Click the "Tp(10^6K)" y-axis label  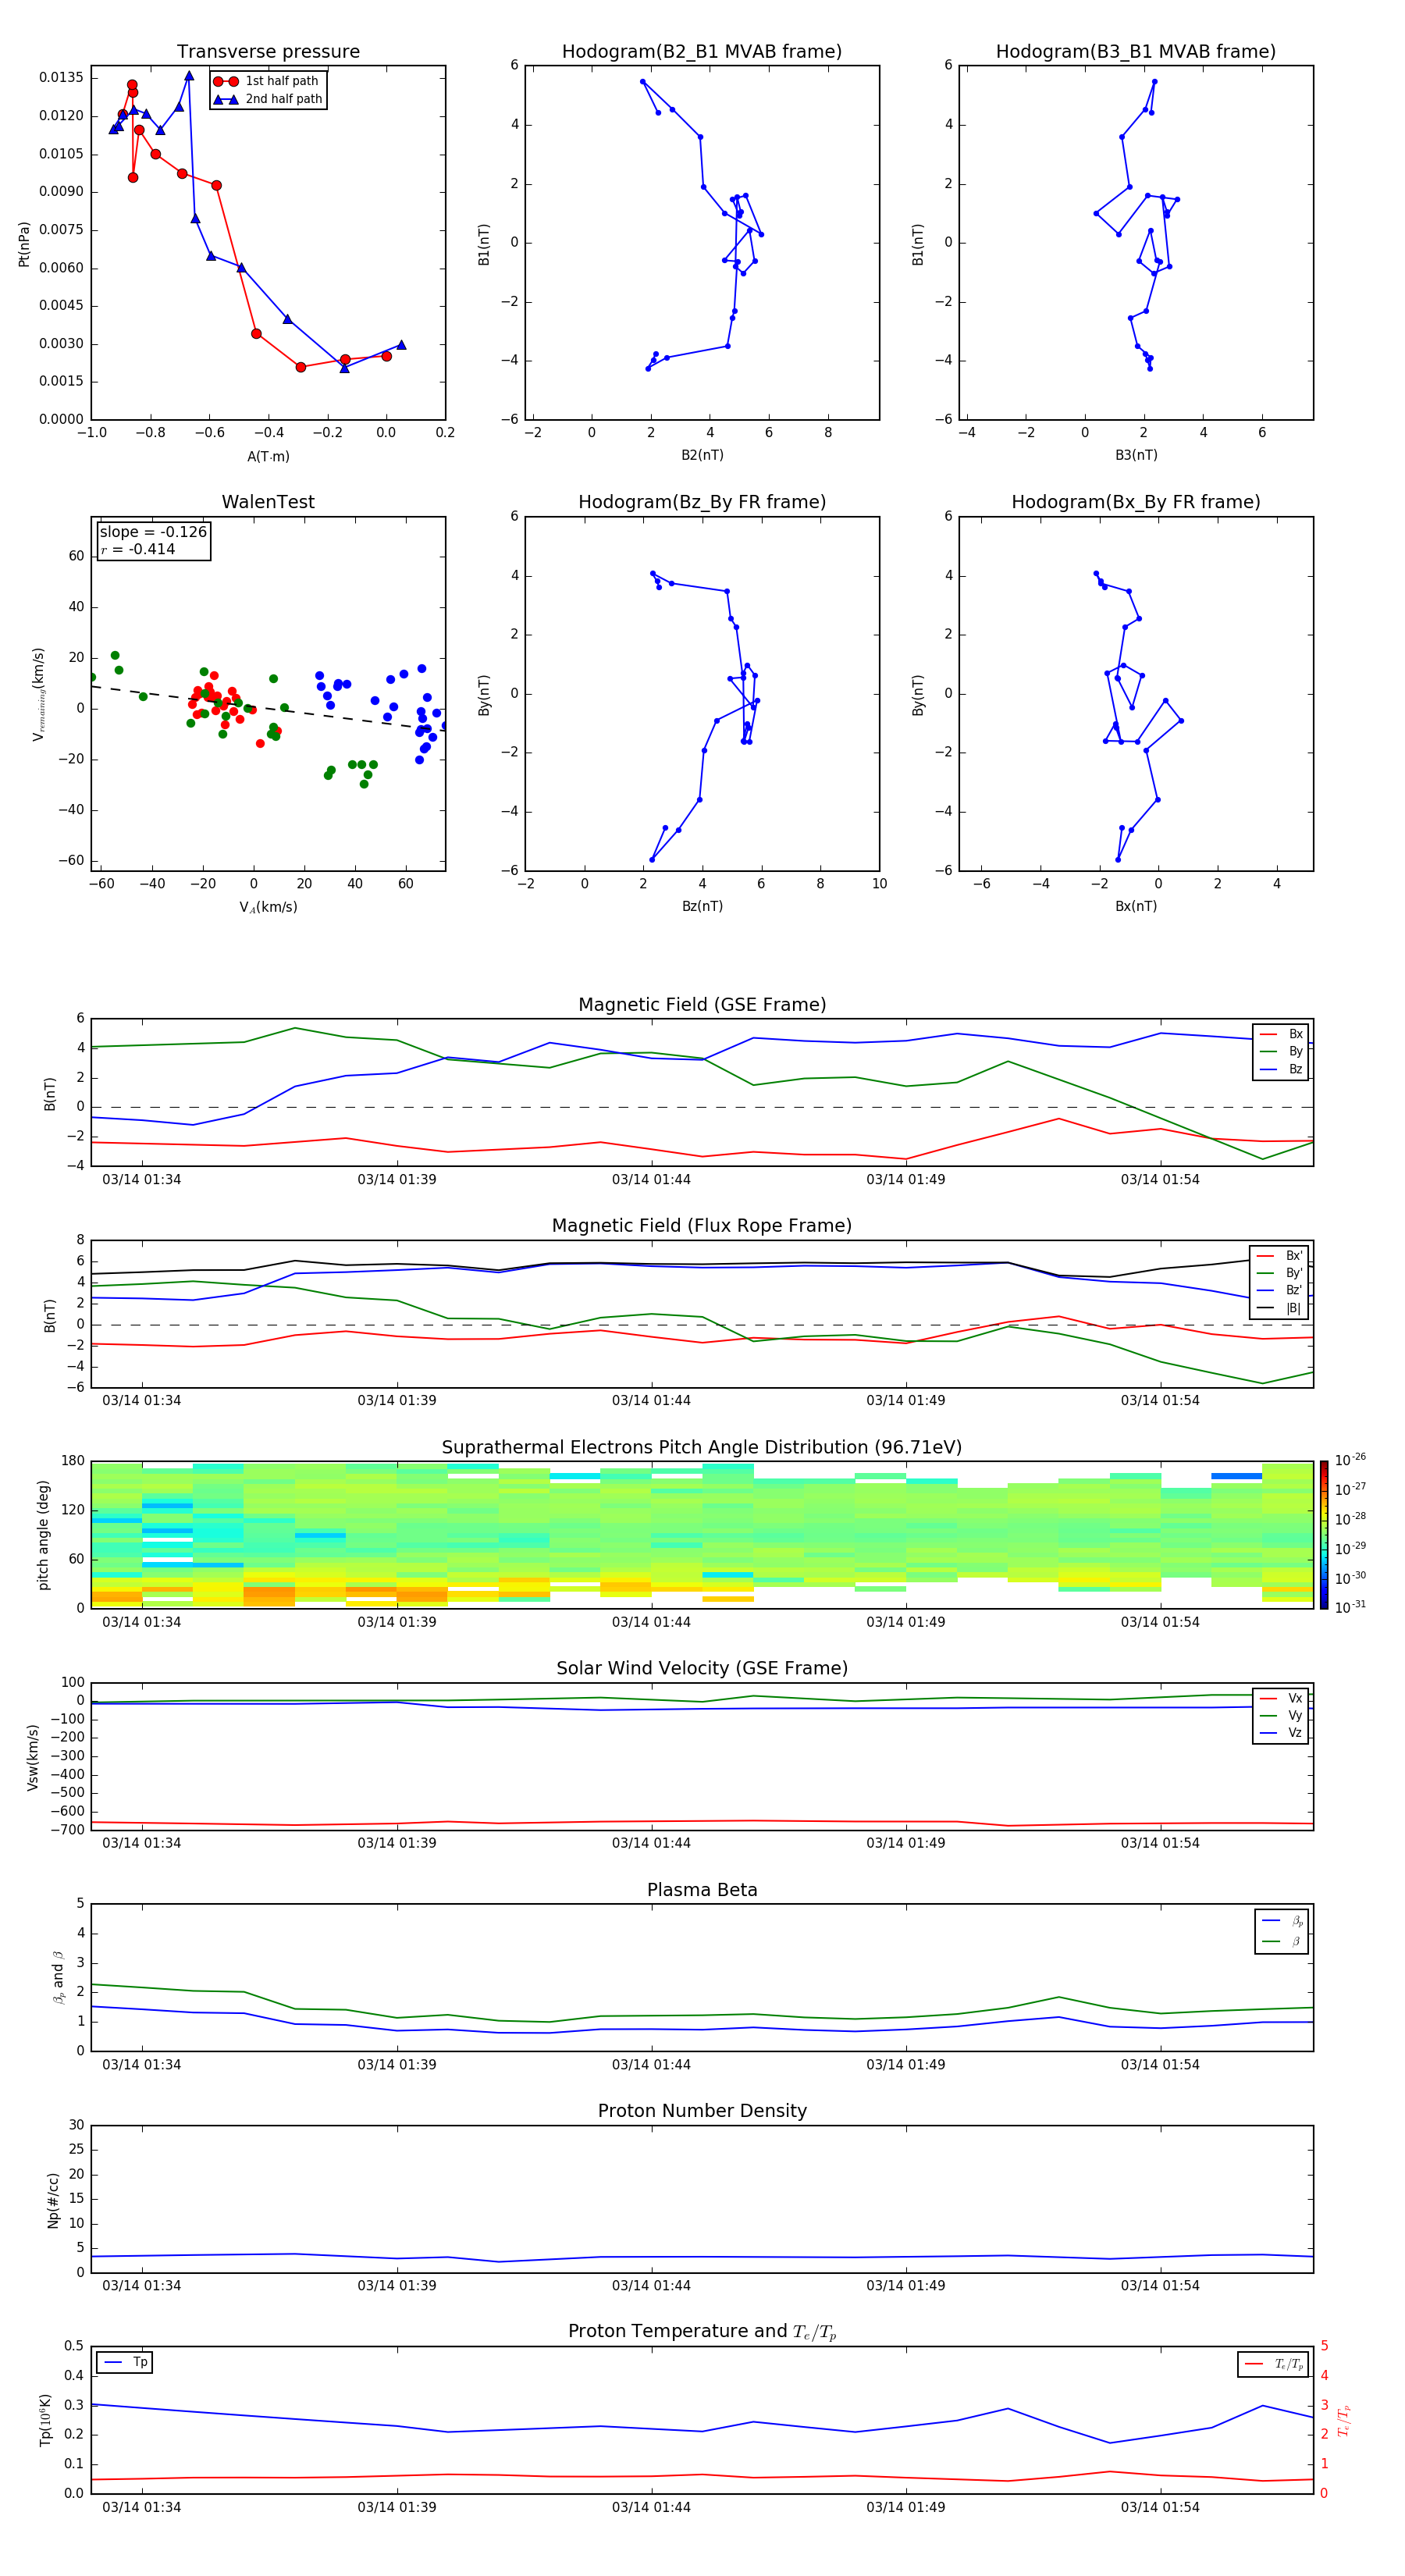(x=44, y=2420)
